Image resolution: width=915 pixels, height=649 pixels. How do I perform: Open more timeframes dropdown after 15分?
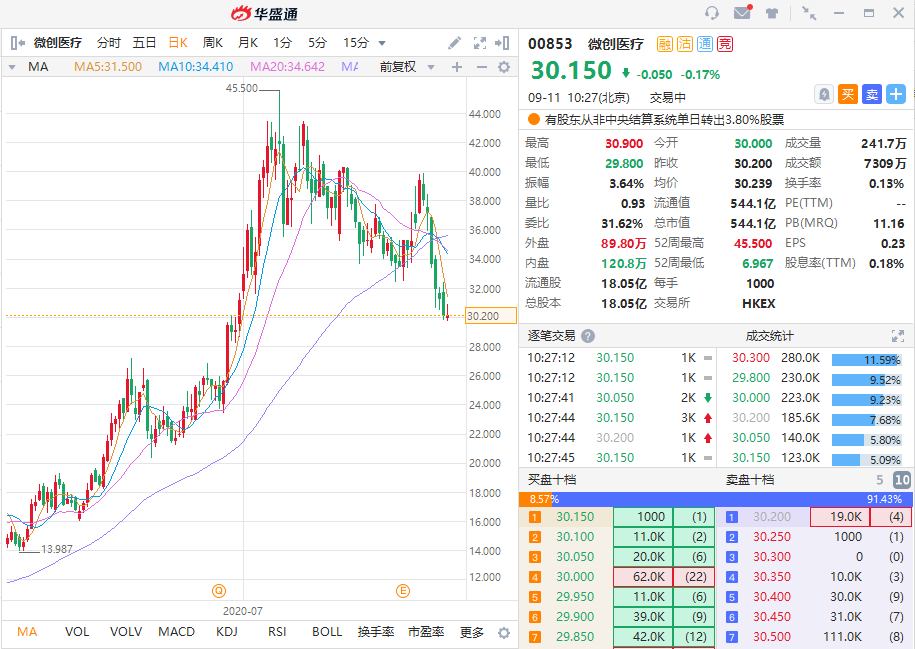pyautogui.click(x=382, y=43)
